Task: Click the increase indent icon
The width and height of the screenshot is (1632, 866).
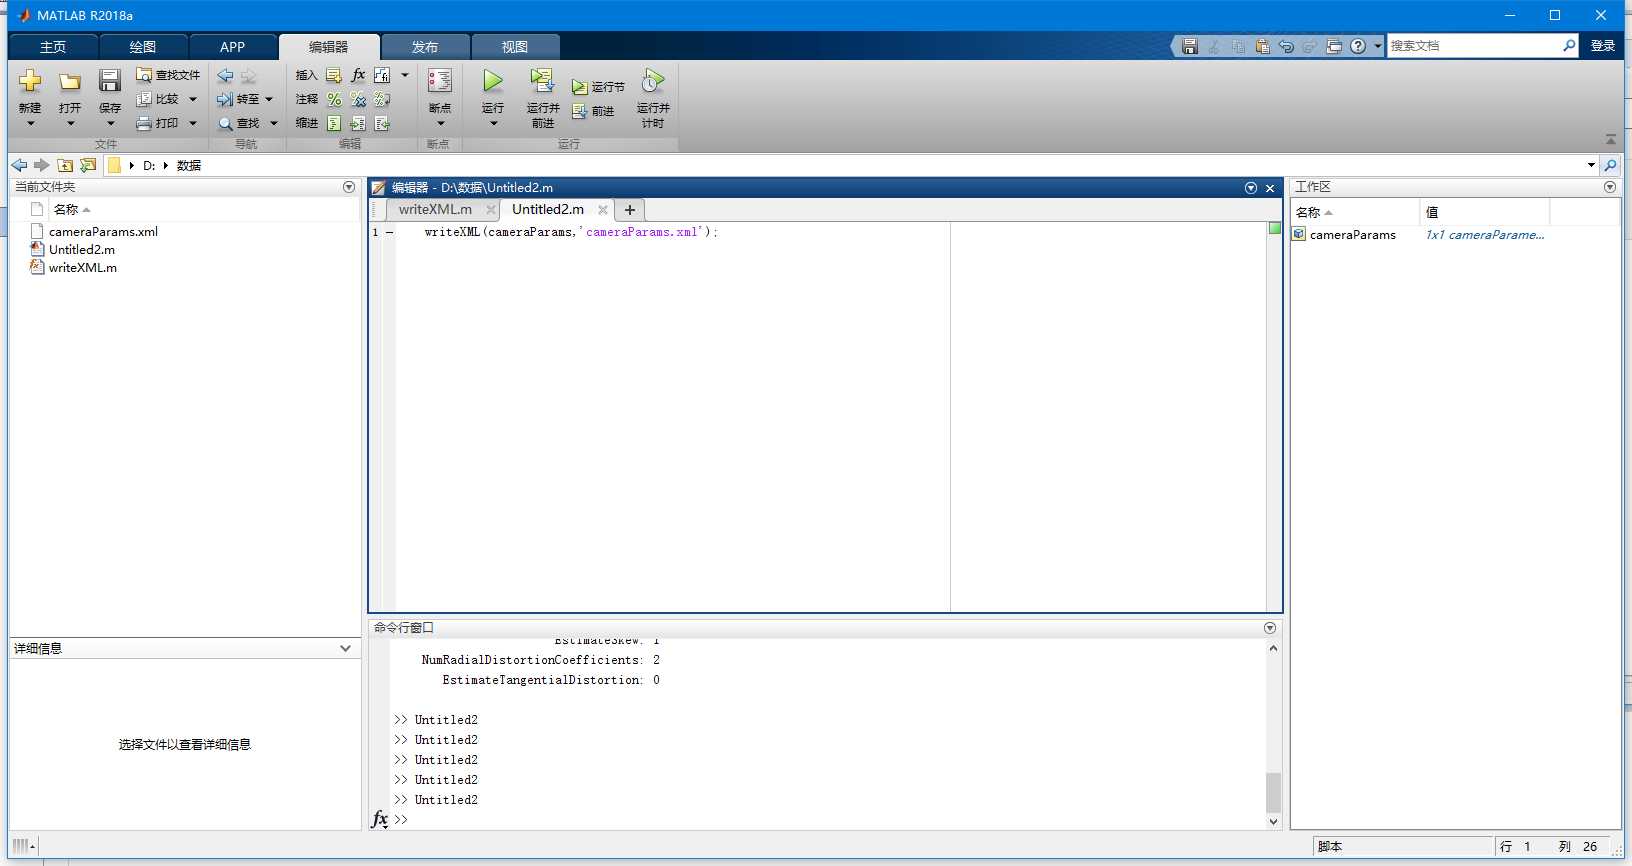Action: (x=358, y=123)
